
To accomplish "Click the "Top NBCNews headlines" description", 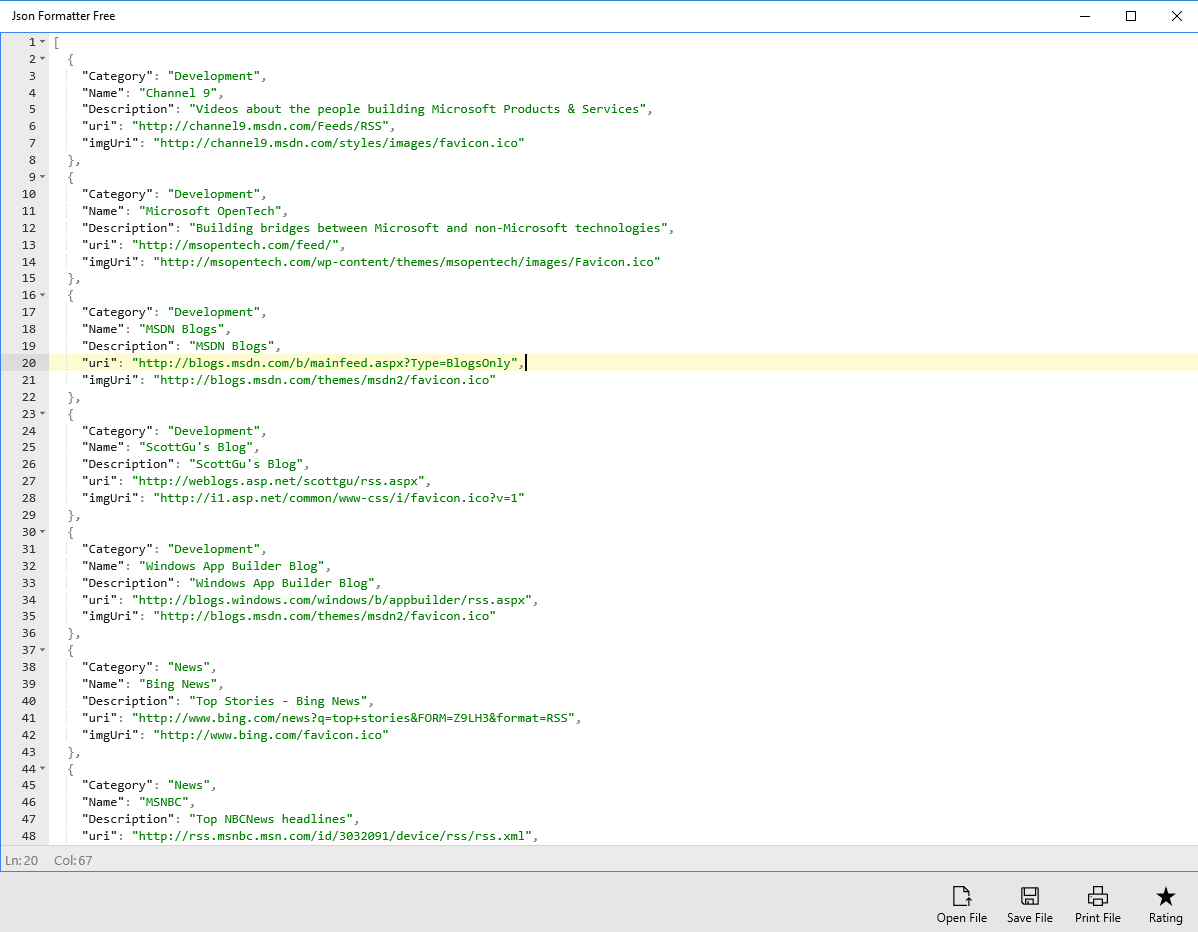I will [x=270, y=819].
